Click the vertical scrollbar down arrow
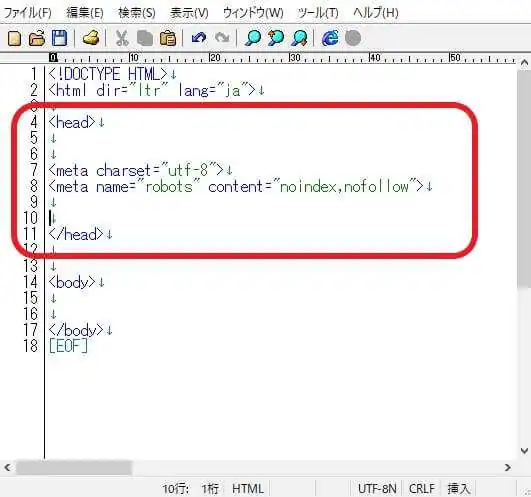 524,451
